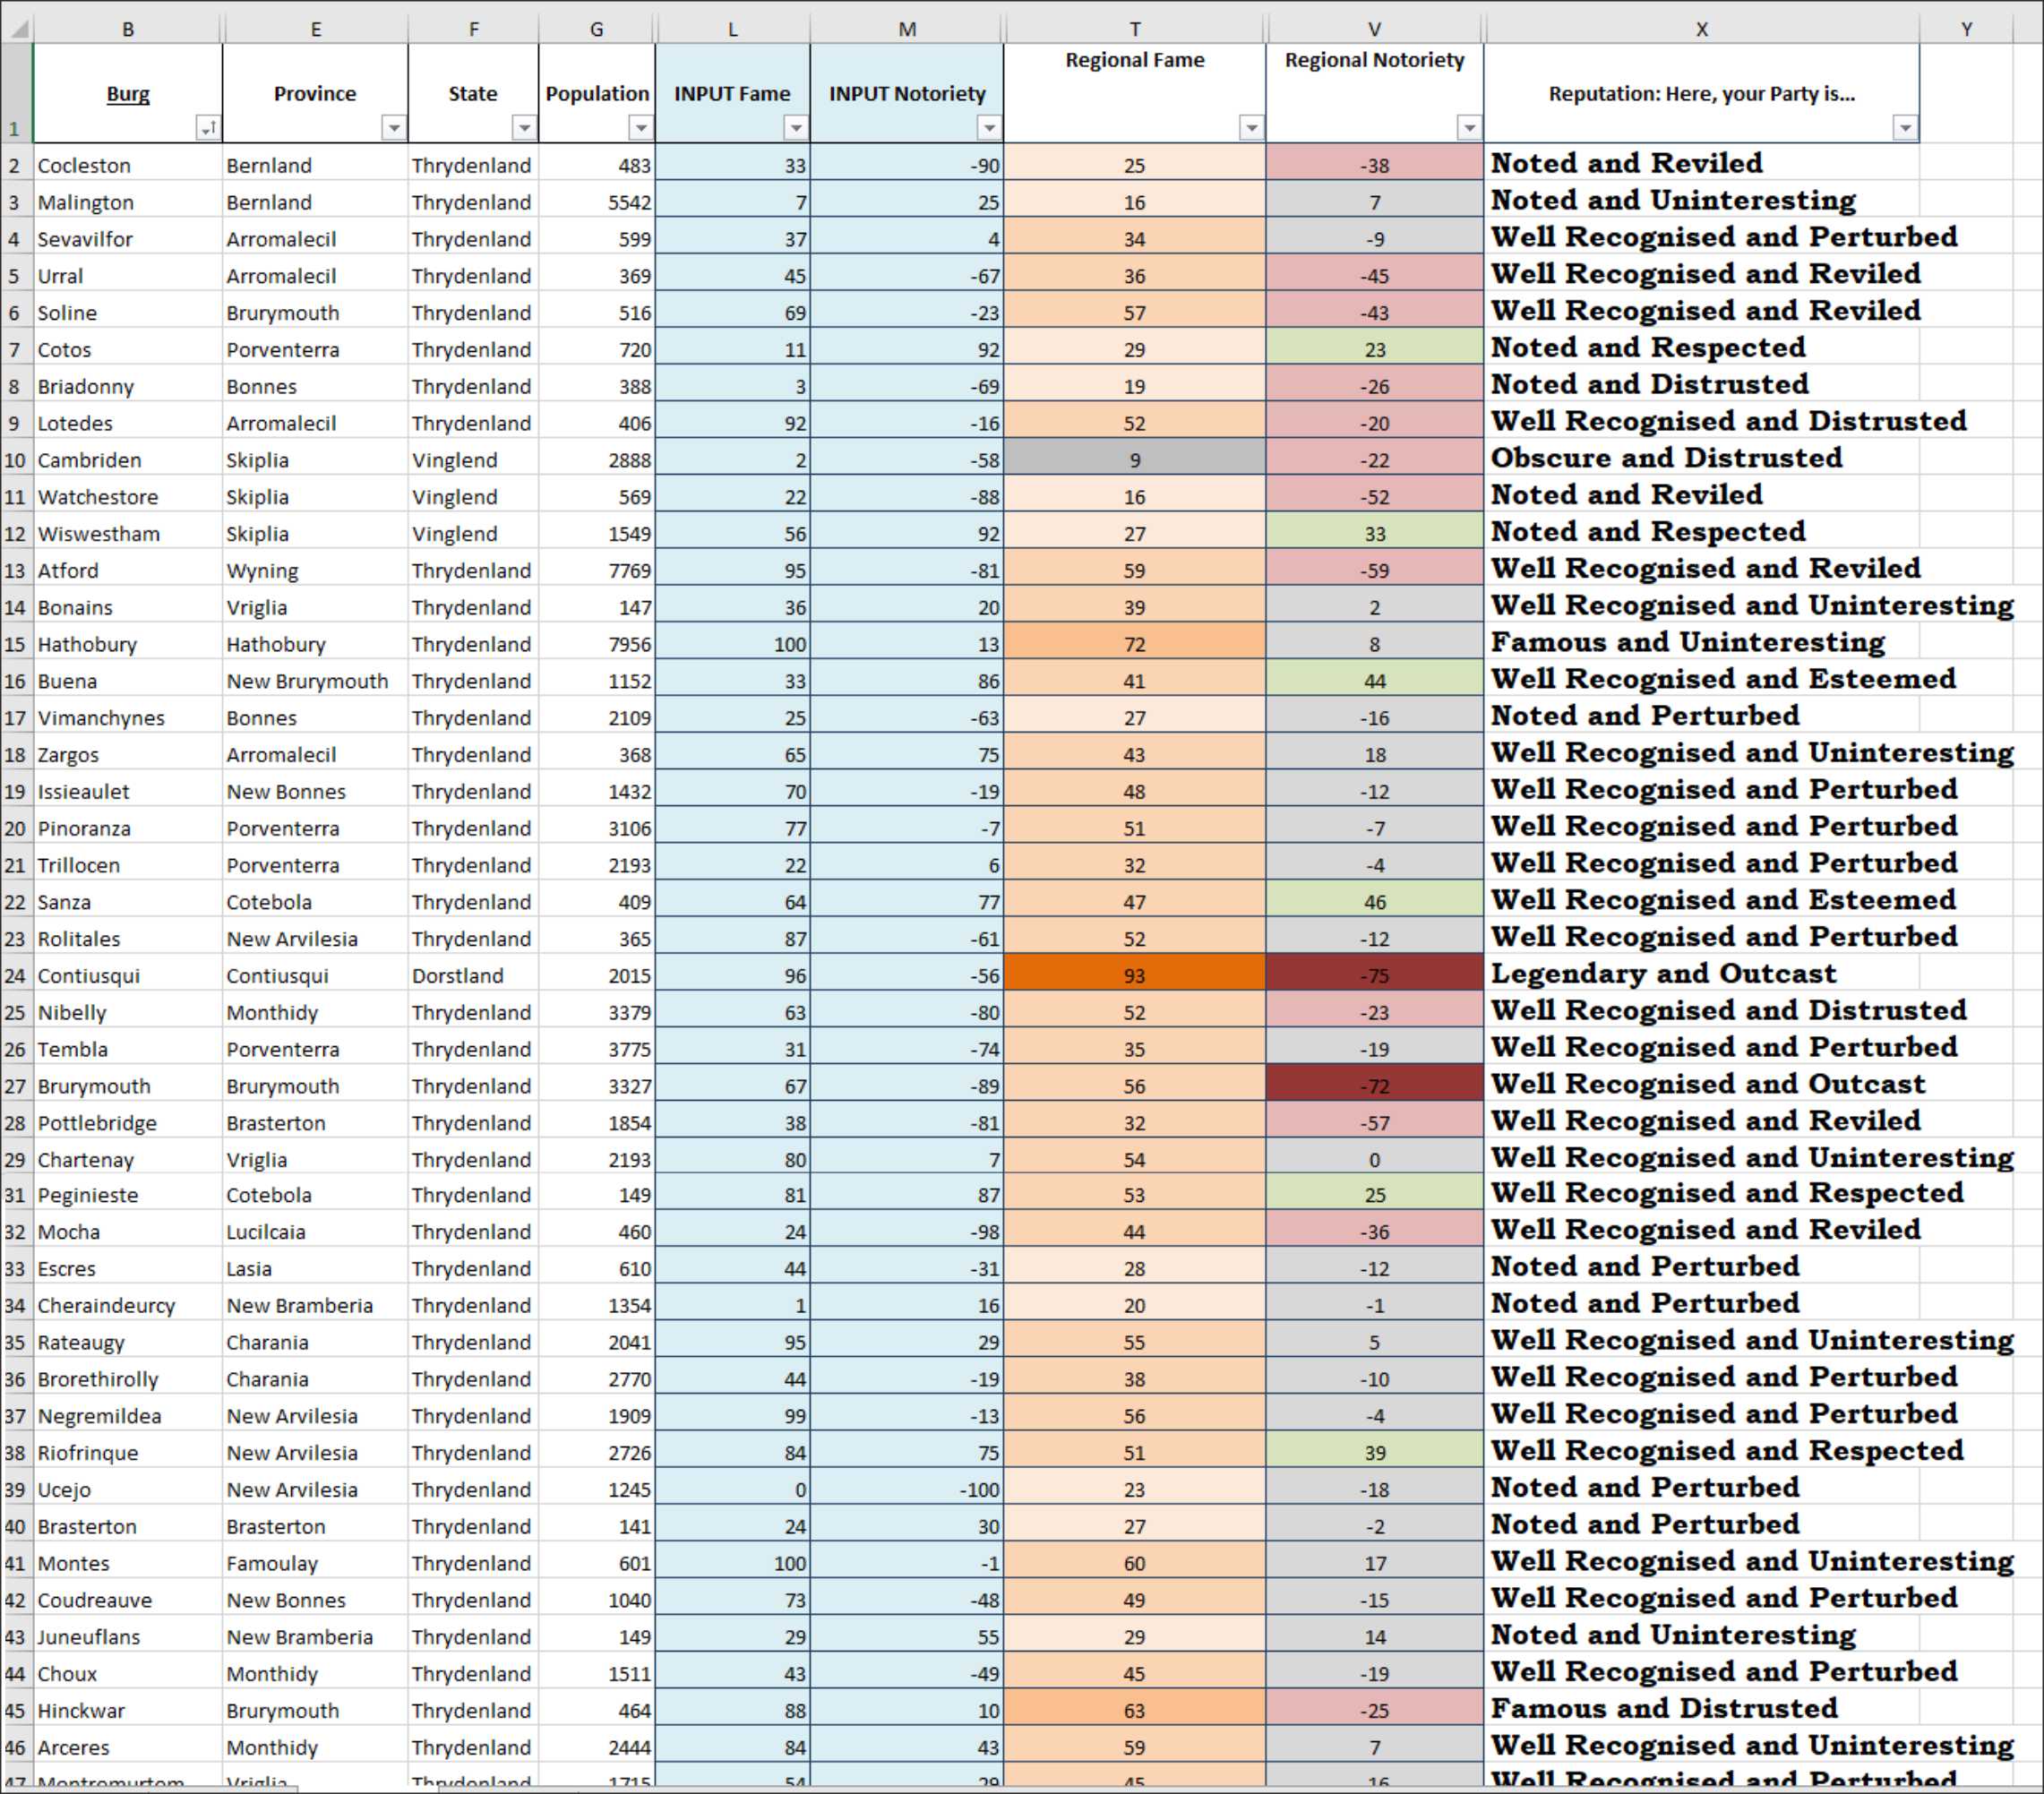Select the Famoulay province cell
The height and width of the screenshot is (1794, 2044).
pyautogui.click(x=315, y=1564)
